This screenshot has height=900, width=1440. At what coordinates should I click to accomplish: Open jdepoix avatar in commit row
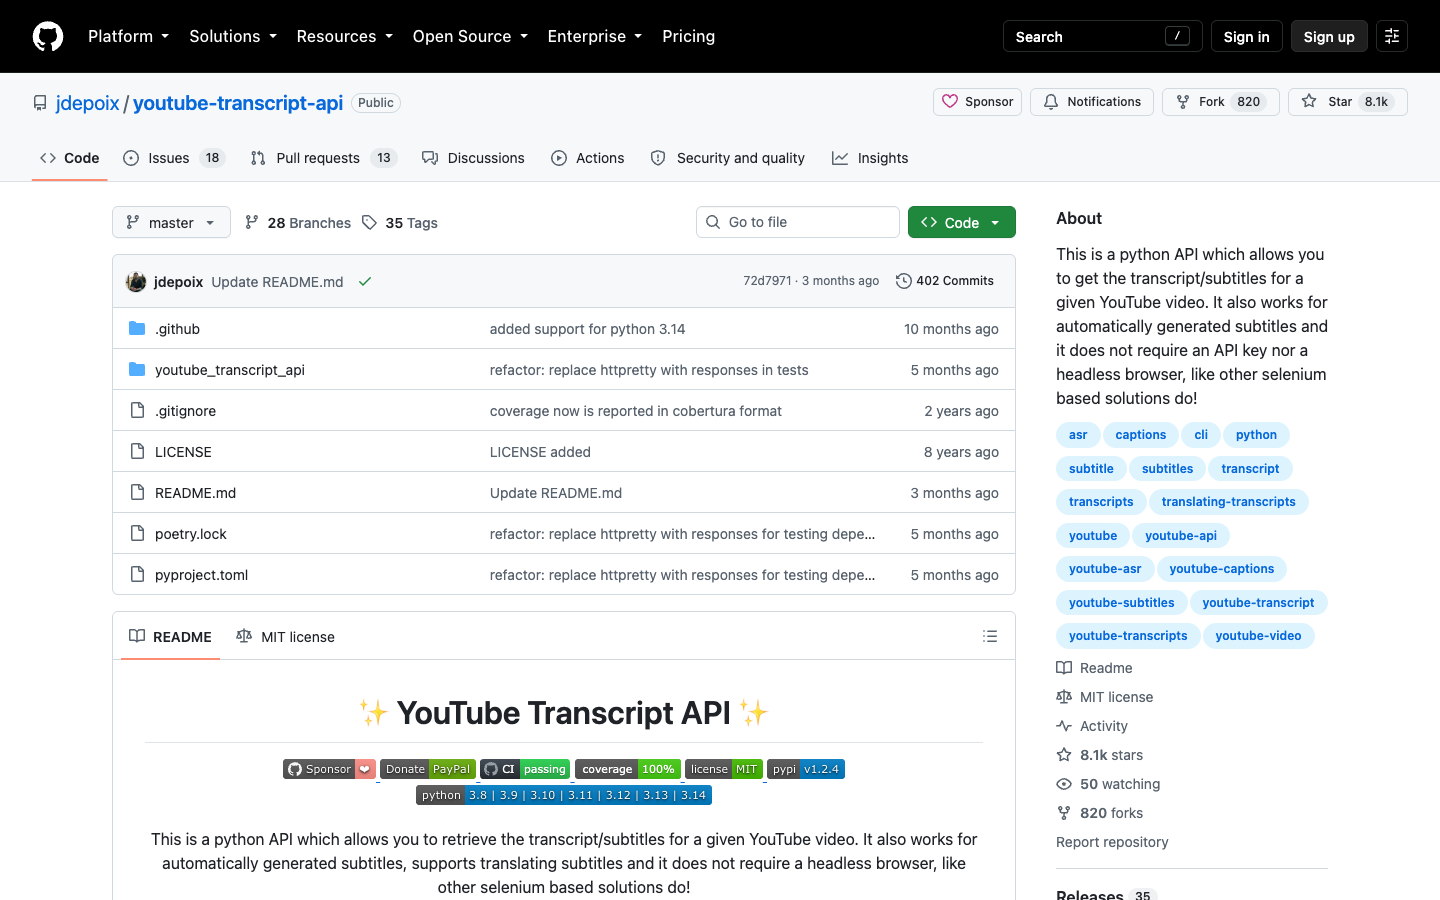coord(136,282)
